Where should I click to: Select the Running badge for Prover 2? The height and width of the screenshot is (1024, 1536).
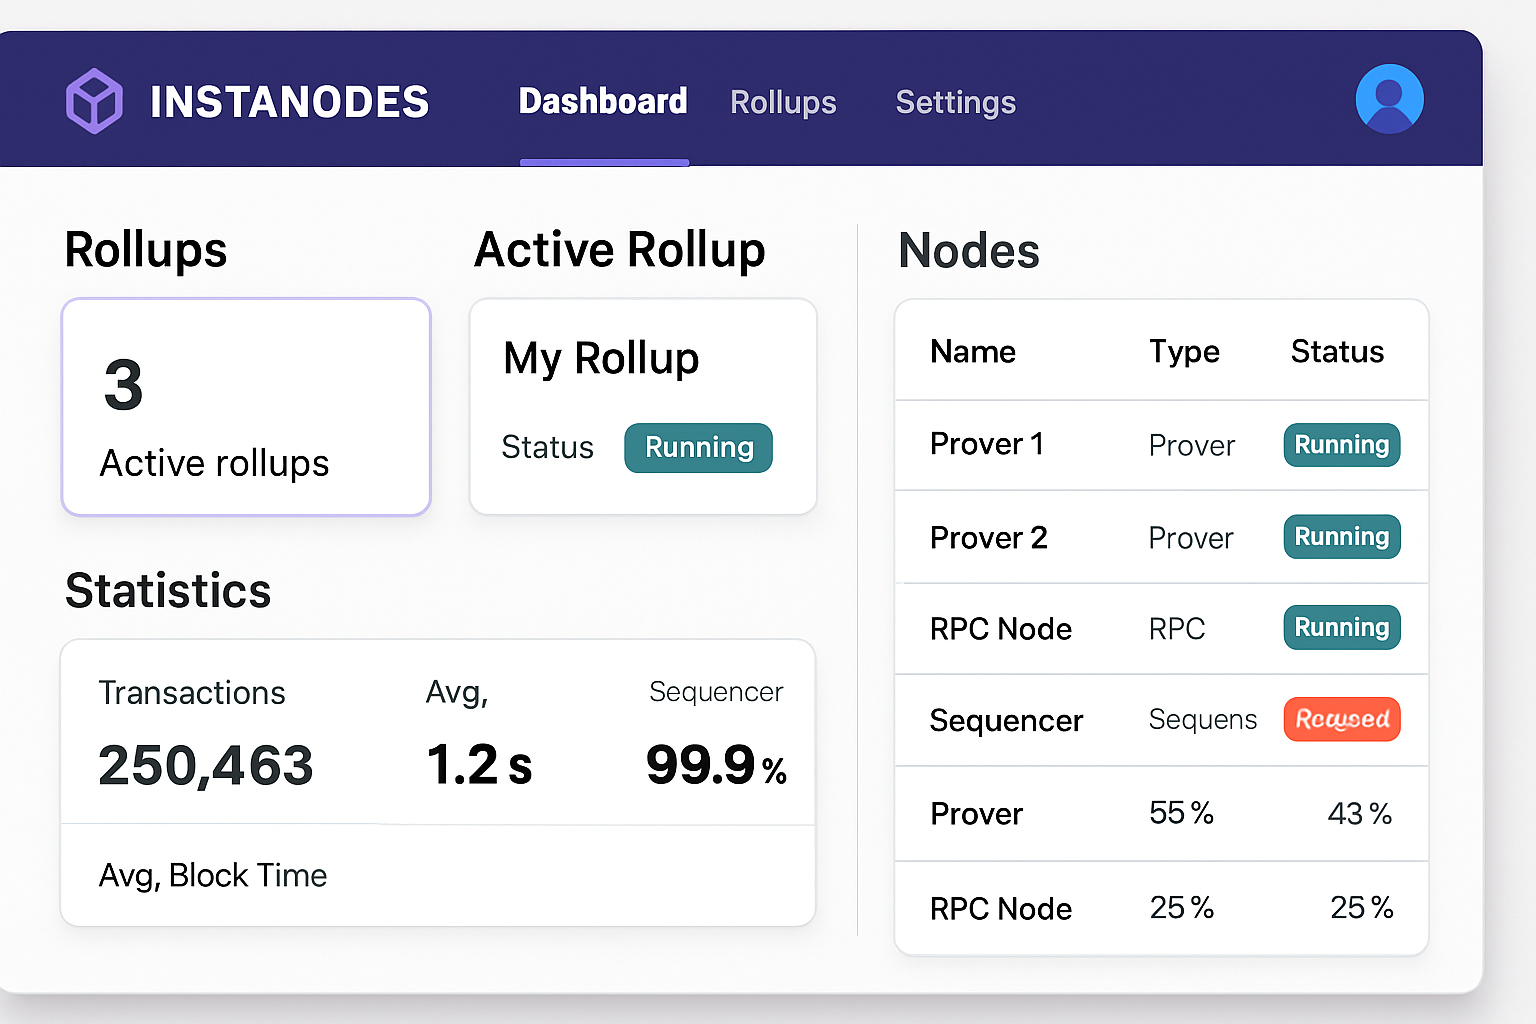(1341, 536)
